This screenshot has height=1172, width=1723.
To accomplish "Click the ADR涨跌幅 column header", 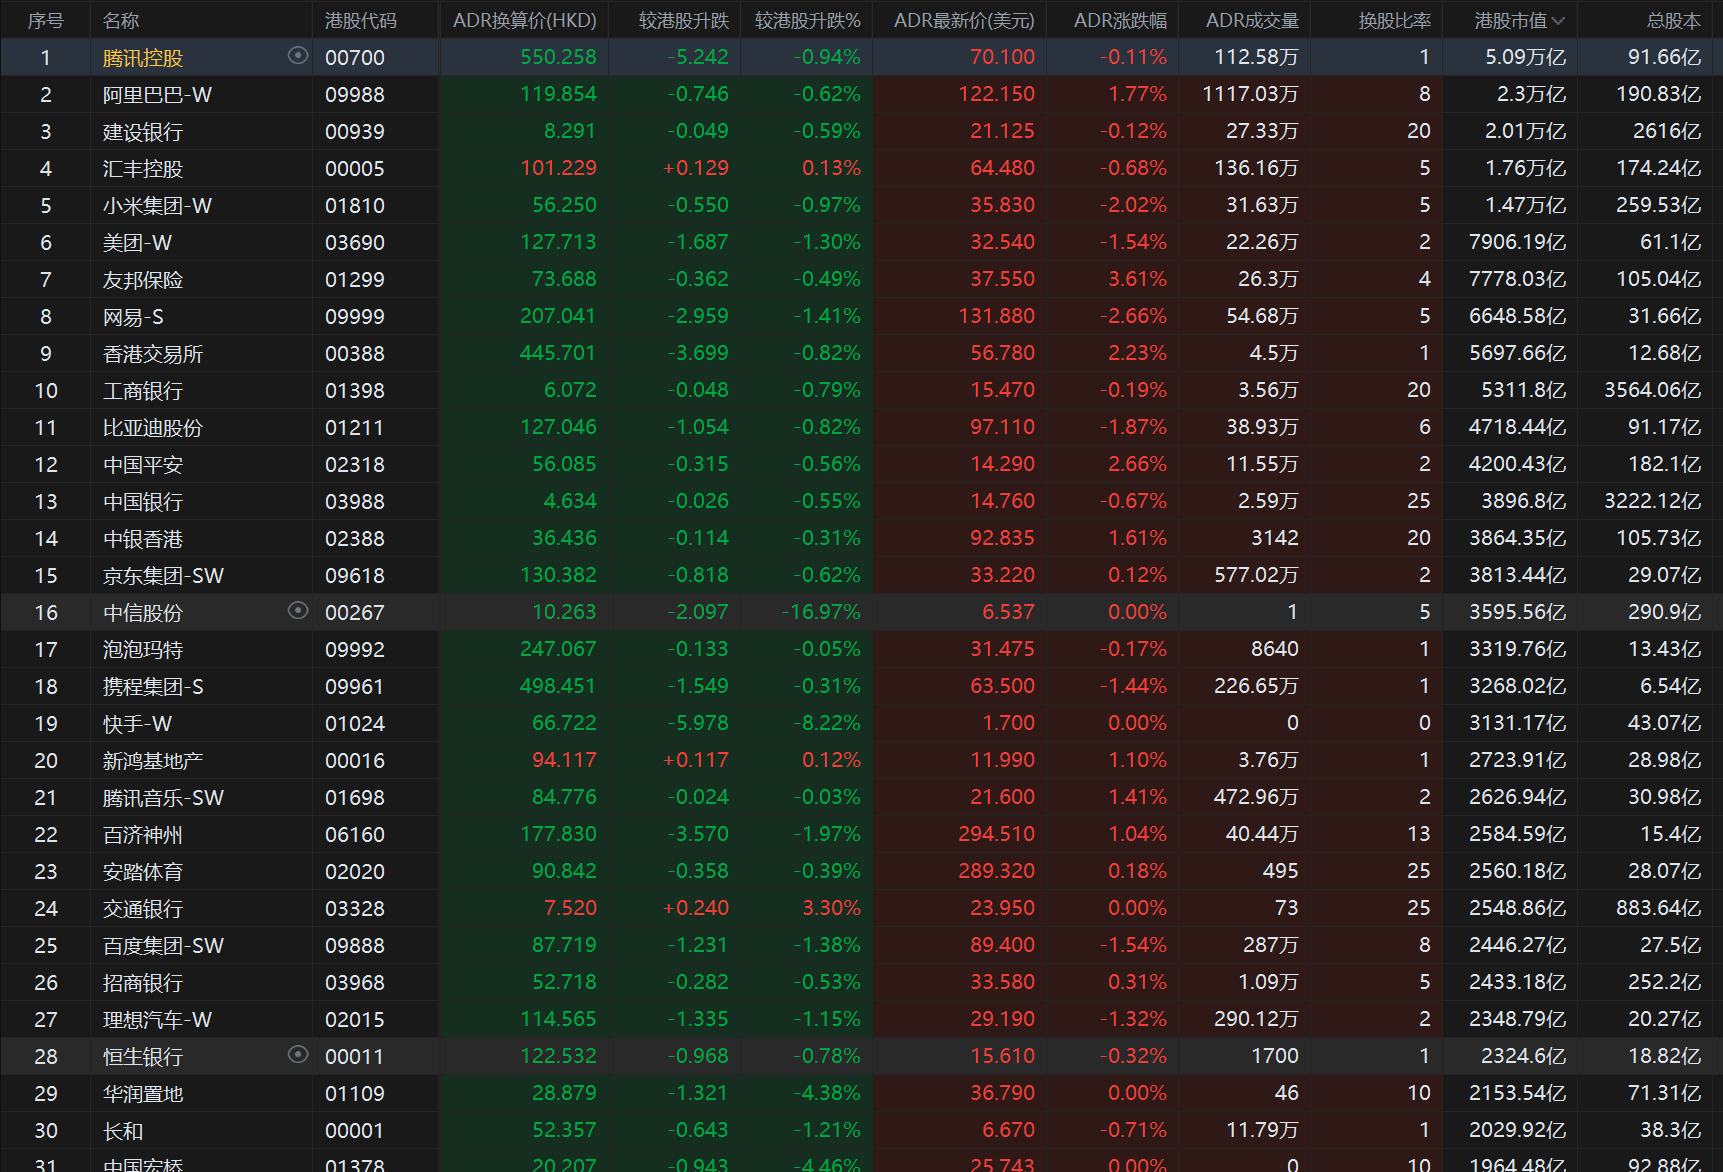I will tap(1120, 20).
